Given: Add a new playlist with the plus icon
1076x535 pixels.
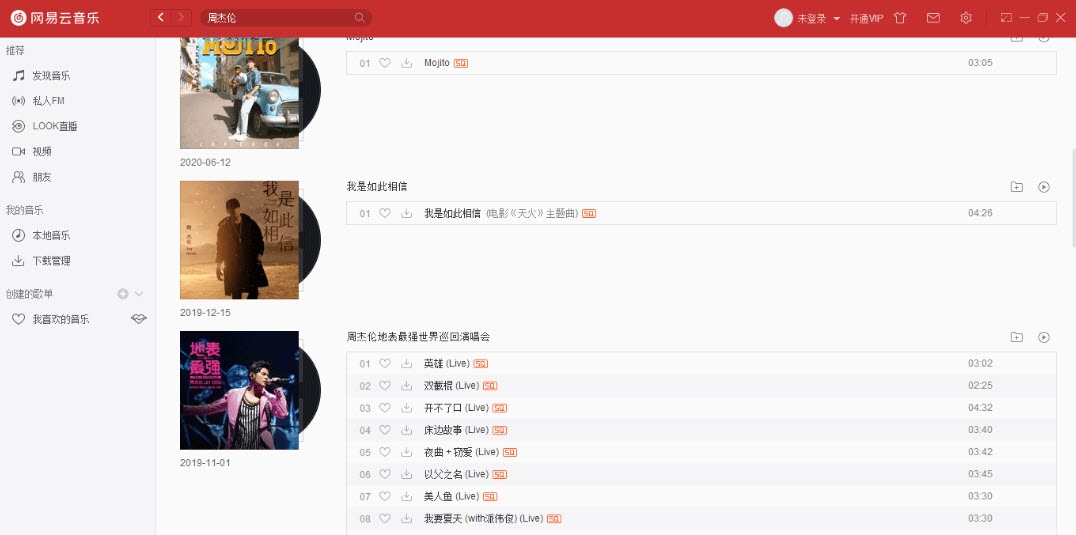Looking at the screenshot, I should pyautogui.click(x=123, y=294).
